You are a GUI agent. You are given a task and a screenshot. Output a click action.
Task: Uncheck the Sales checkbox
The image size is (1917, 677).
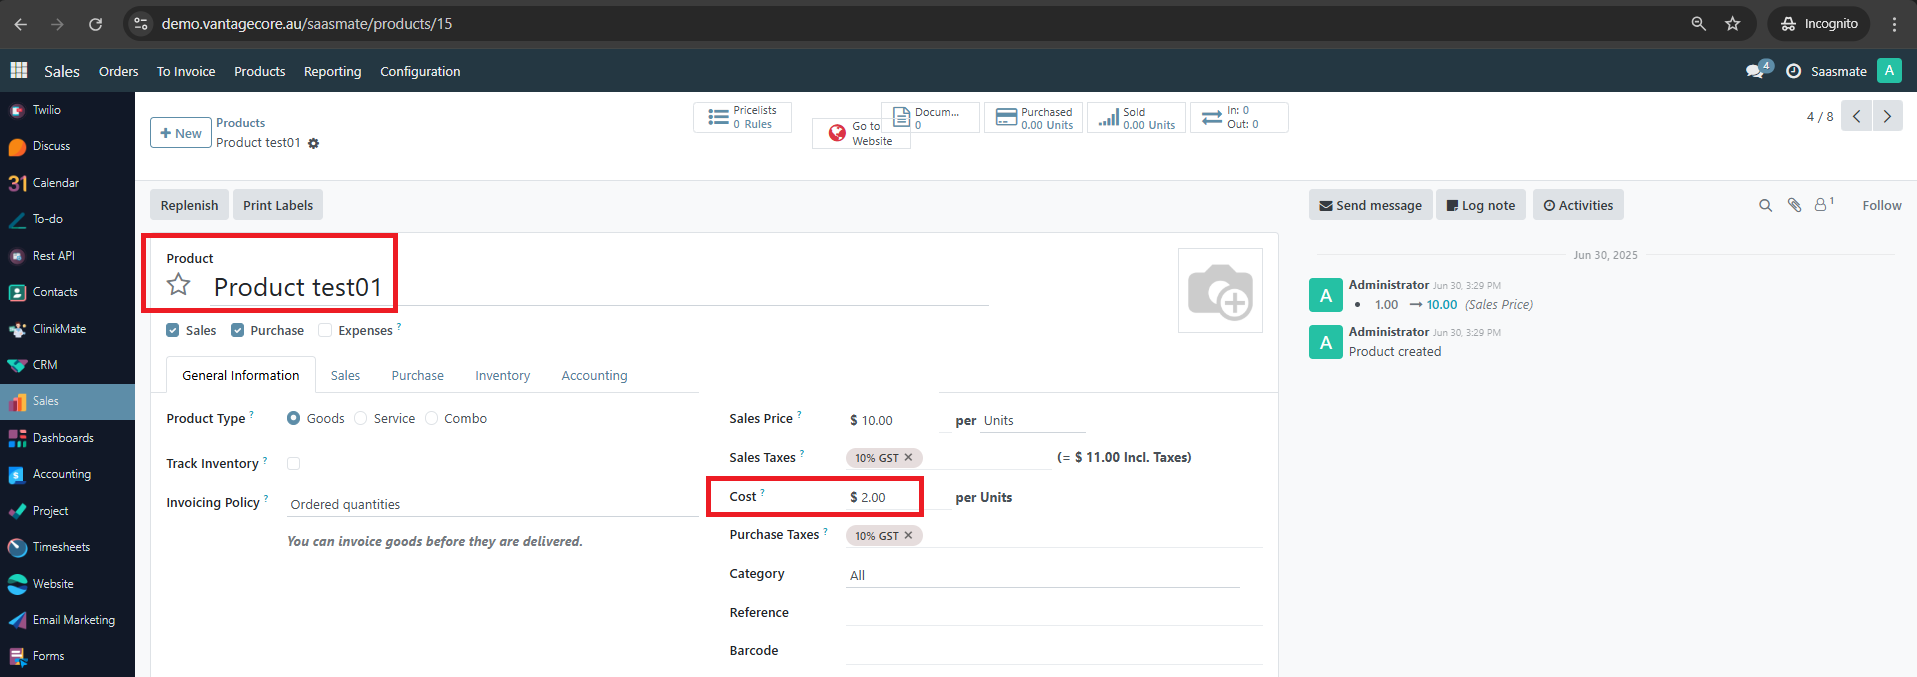coord(173,330)
